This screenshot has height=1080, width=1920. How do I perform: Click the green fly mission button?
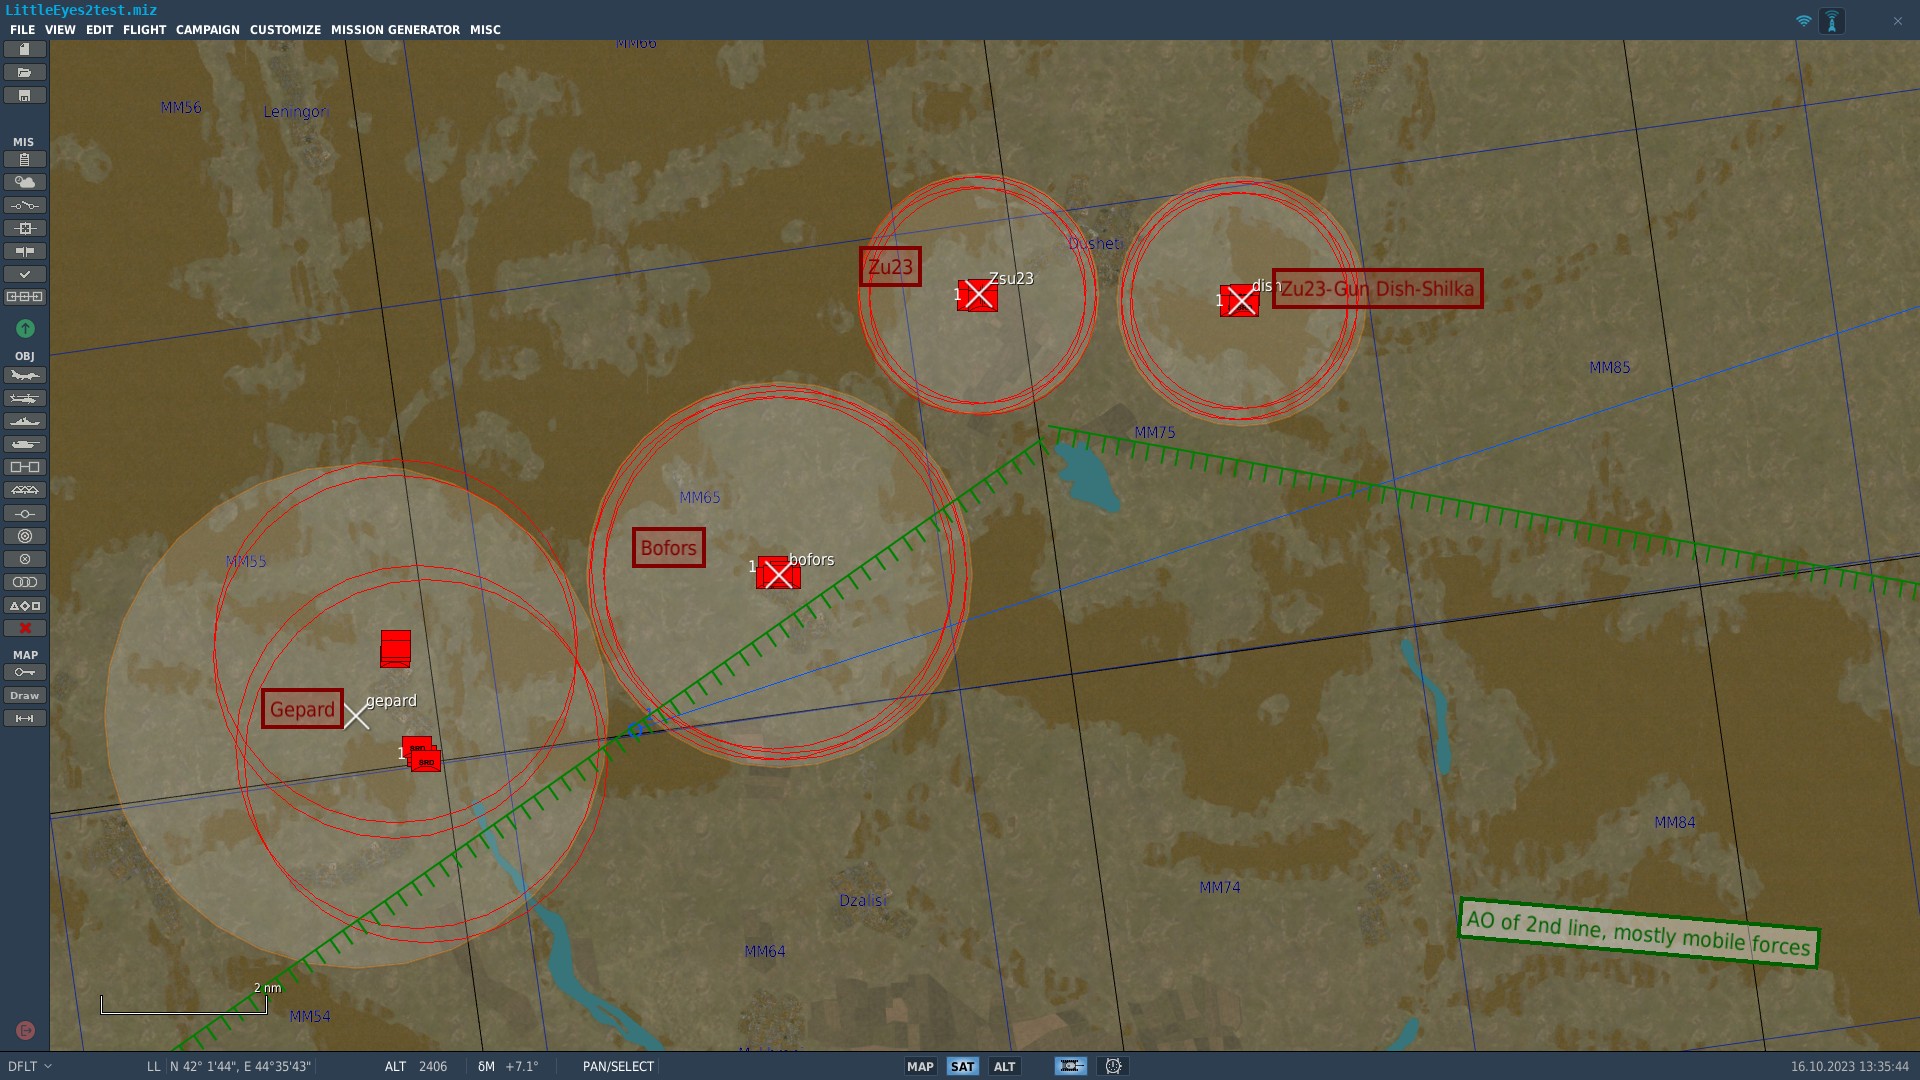click(25, 328)
